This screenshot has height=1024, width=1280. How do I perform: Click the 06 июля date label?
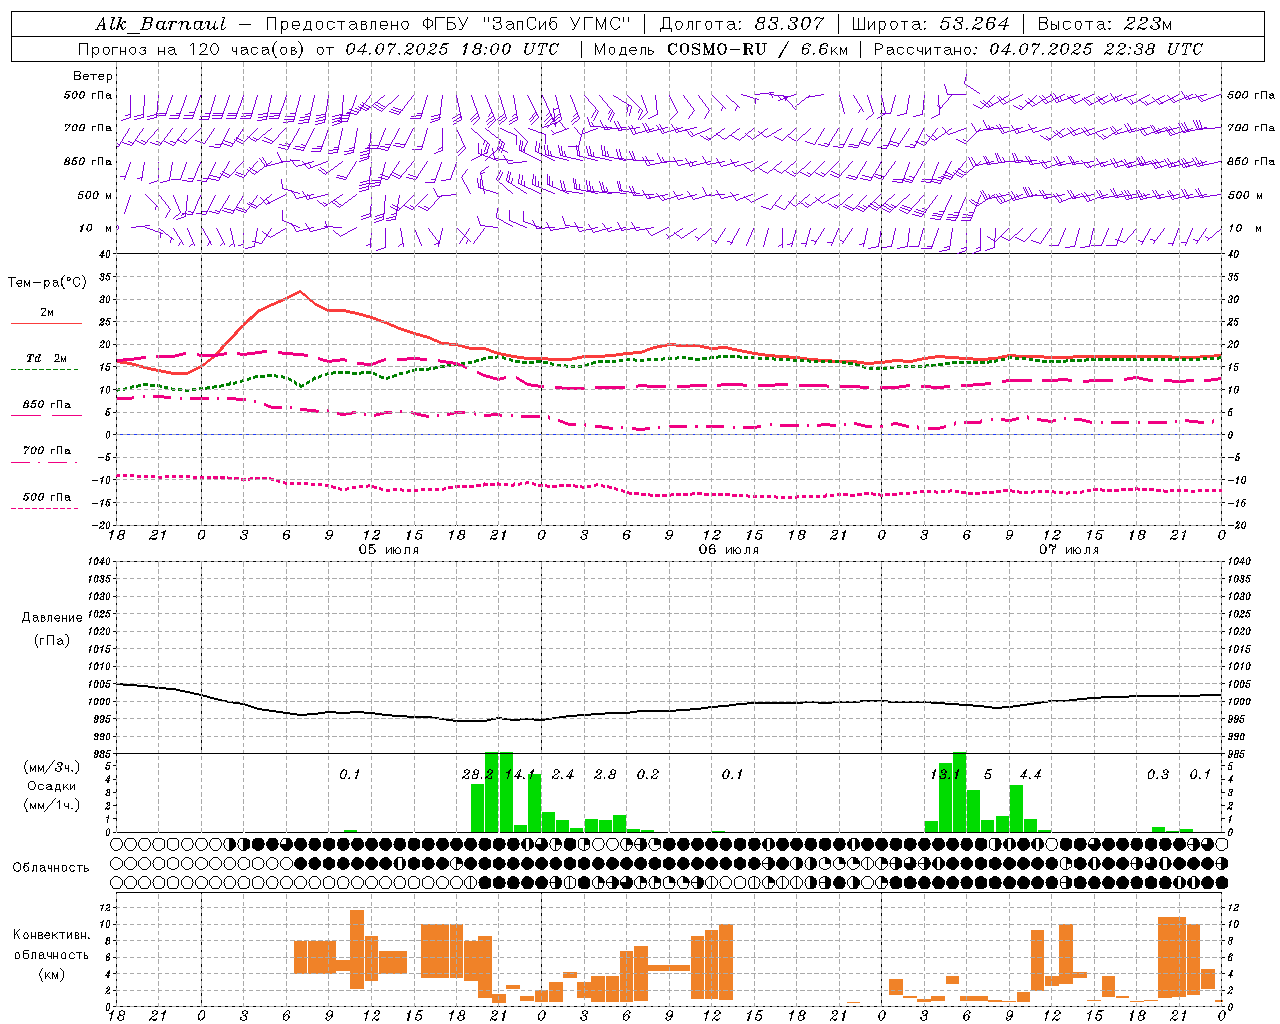point(729,550)
